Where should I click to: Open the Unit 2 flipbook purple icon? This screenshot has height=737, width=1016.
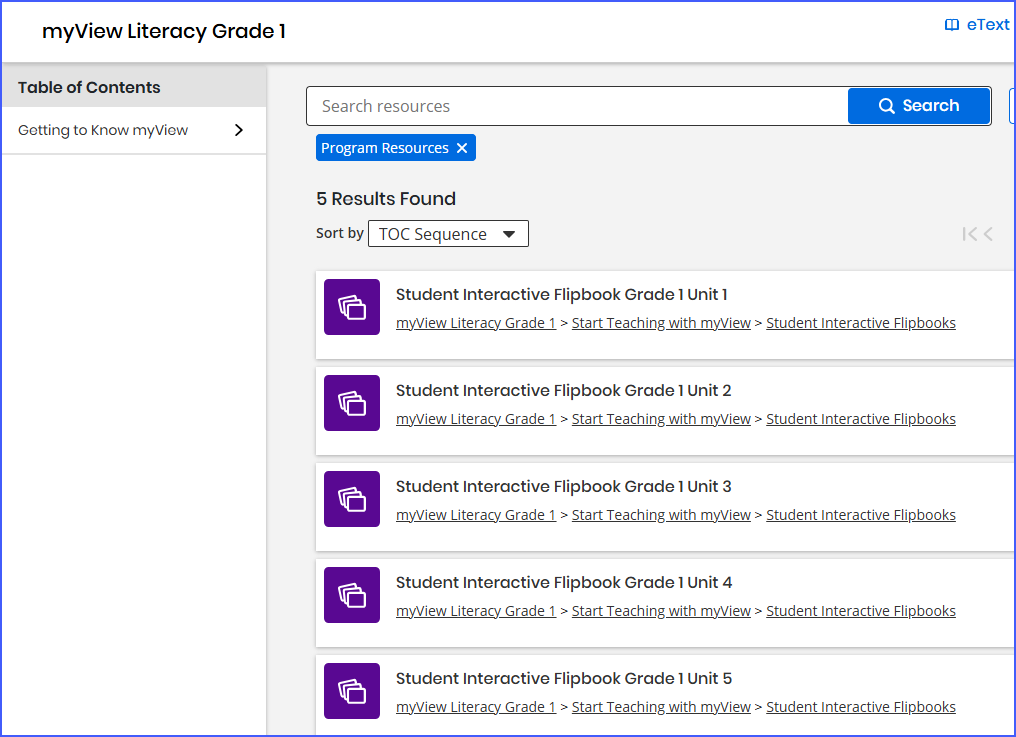[352, 403]
